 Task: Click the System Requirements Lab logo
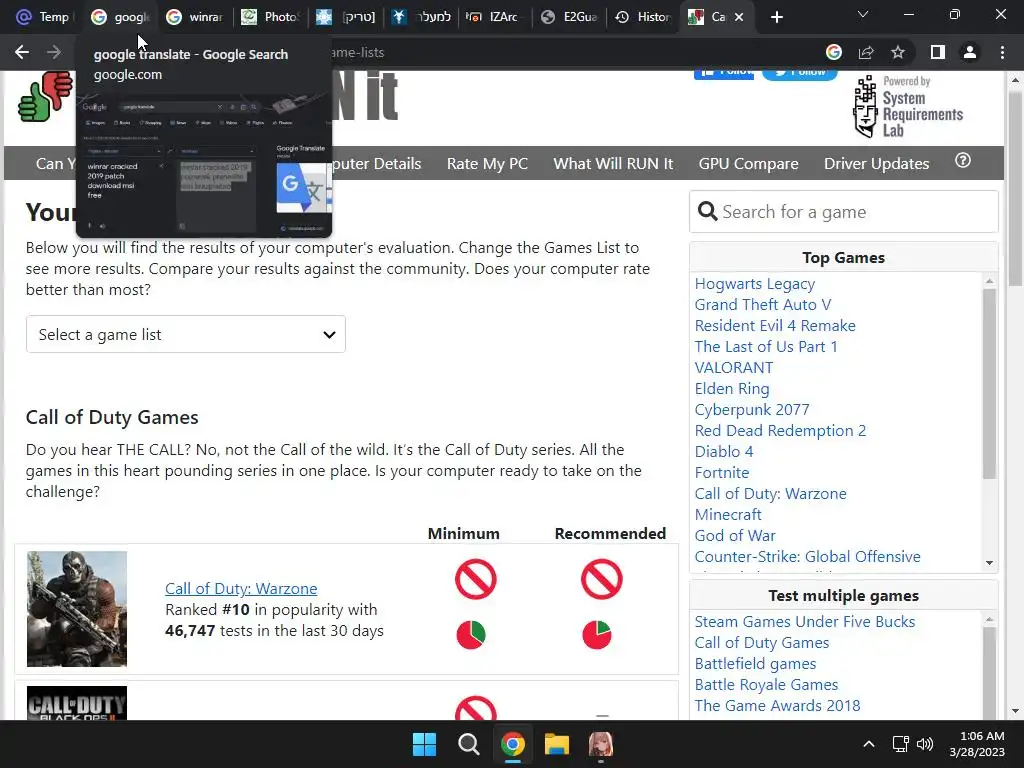tap(908, 106)
